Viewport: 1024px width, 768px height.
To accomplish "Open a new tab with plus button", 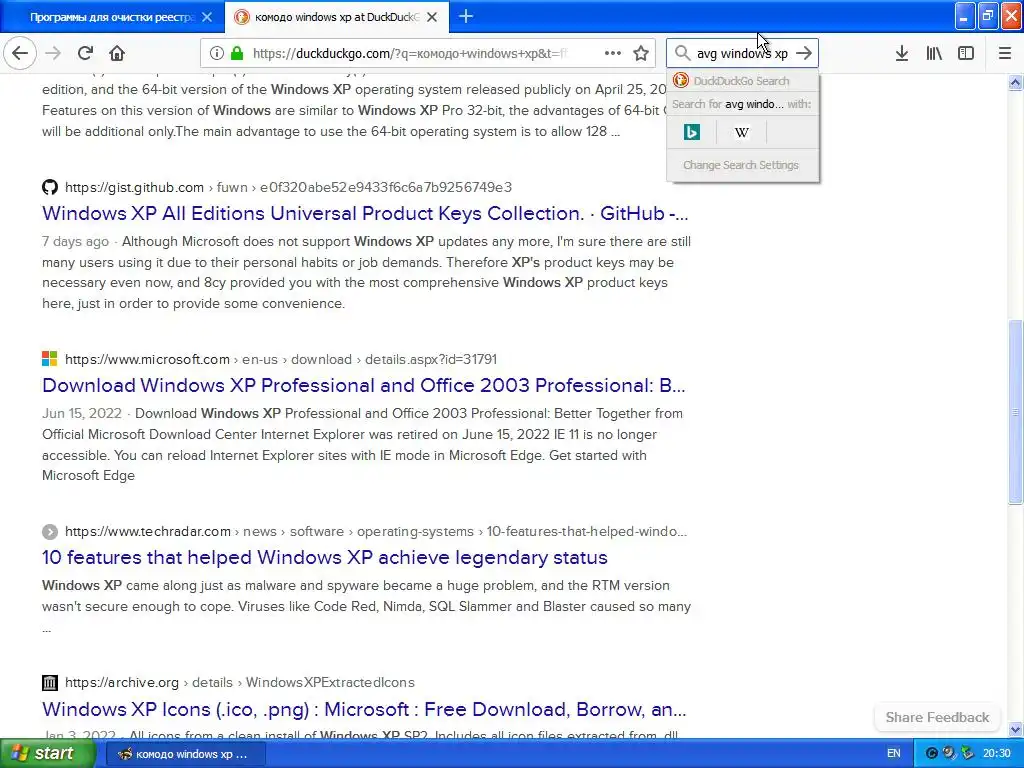I will (466, 16).
